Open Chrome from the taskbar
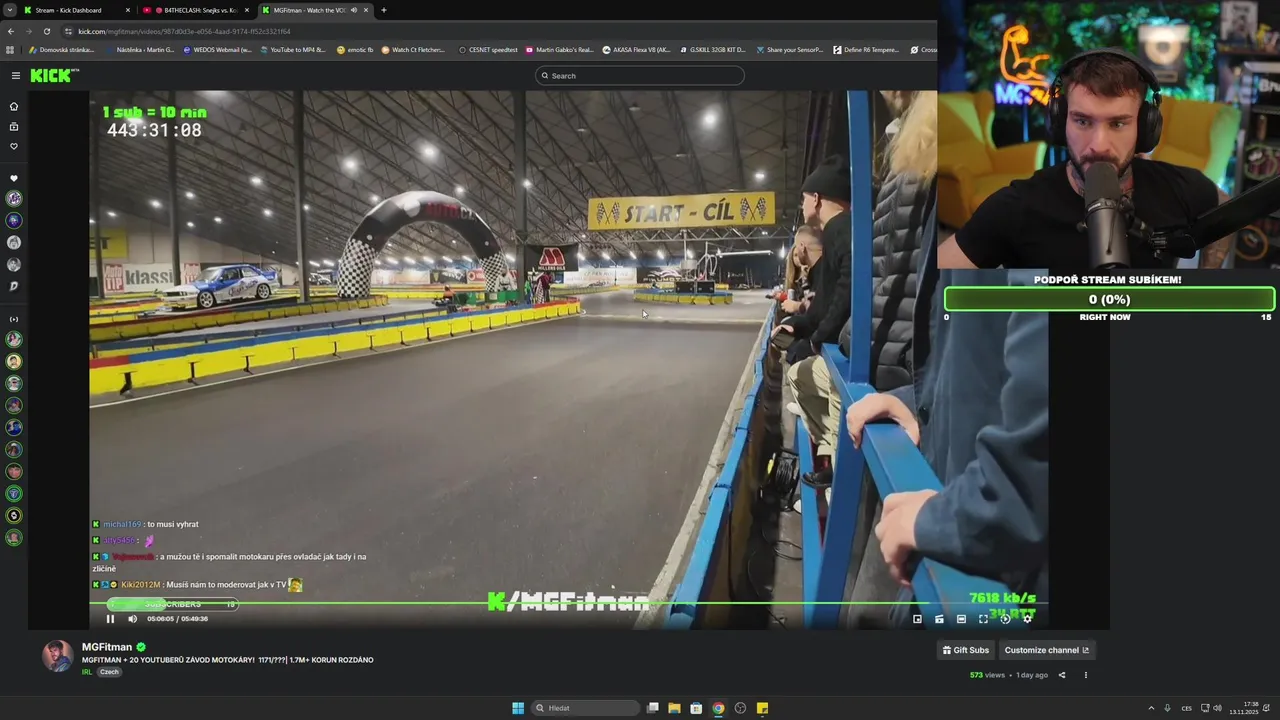1280x720 pixels. 718,708
